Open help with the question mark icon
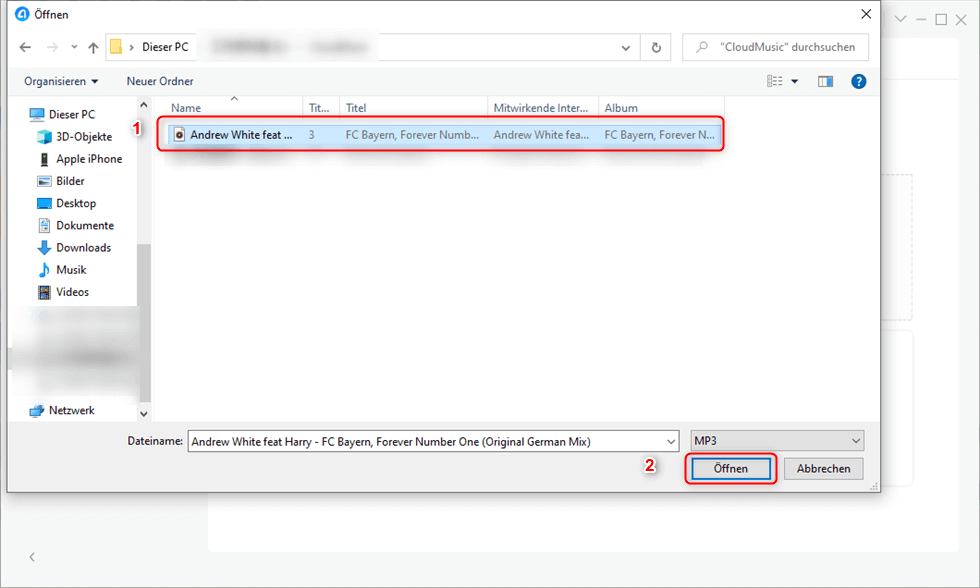Screen dimensions: 980x588 (859, 81)
